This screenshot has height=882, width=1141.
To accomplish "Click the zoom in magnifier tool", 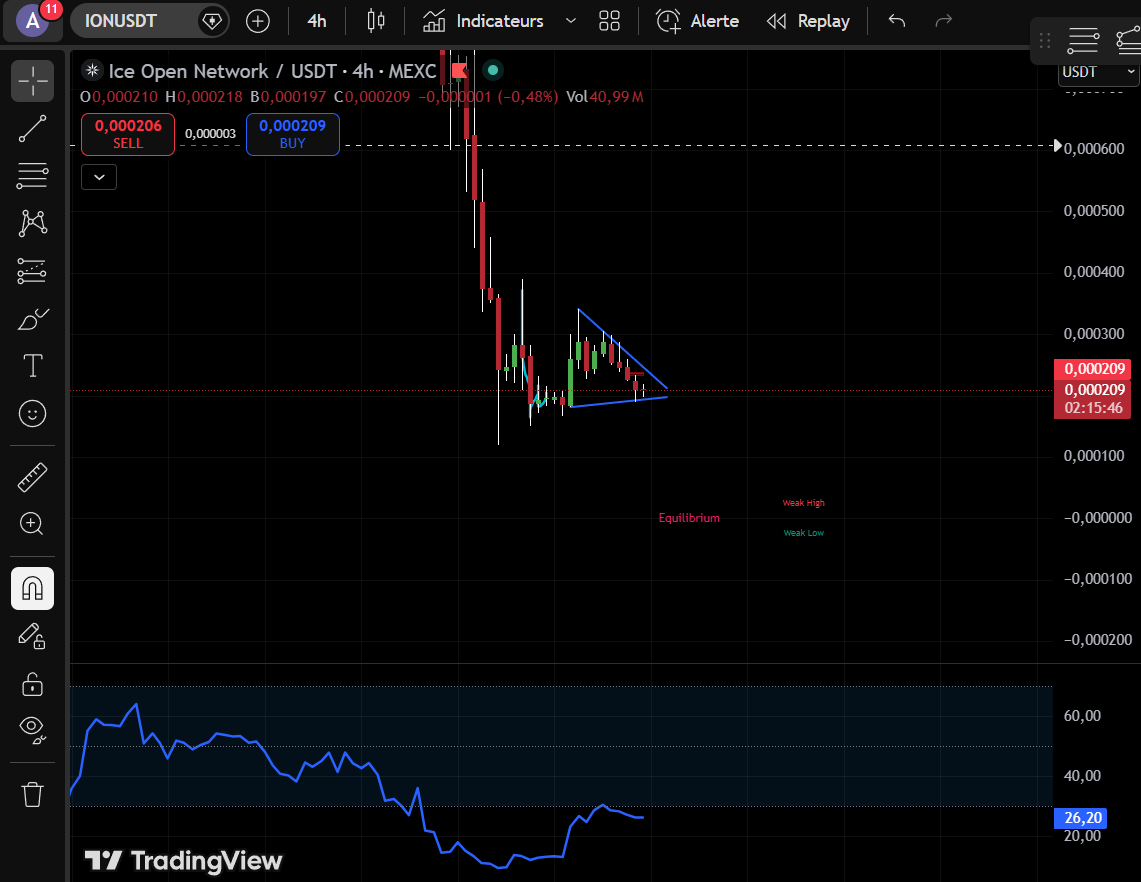I will point(32,523).
